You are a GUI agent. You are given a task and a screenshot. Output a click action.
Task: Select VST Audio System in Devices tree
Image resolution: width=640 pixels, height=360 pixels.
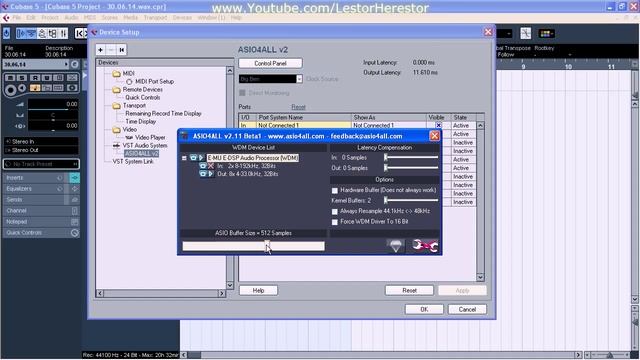coord(145,145)
